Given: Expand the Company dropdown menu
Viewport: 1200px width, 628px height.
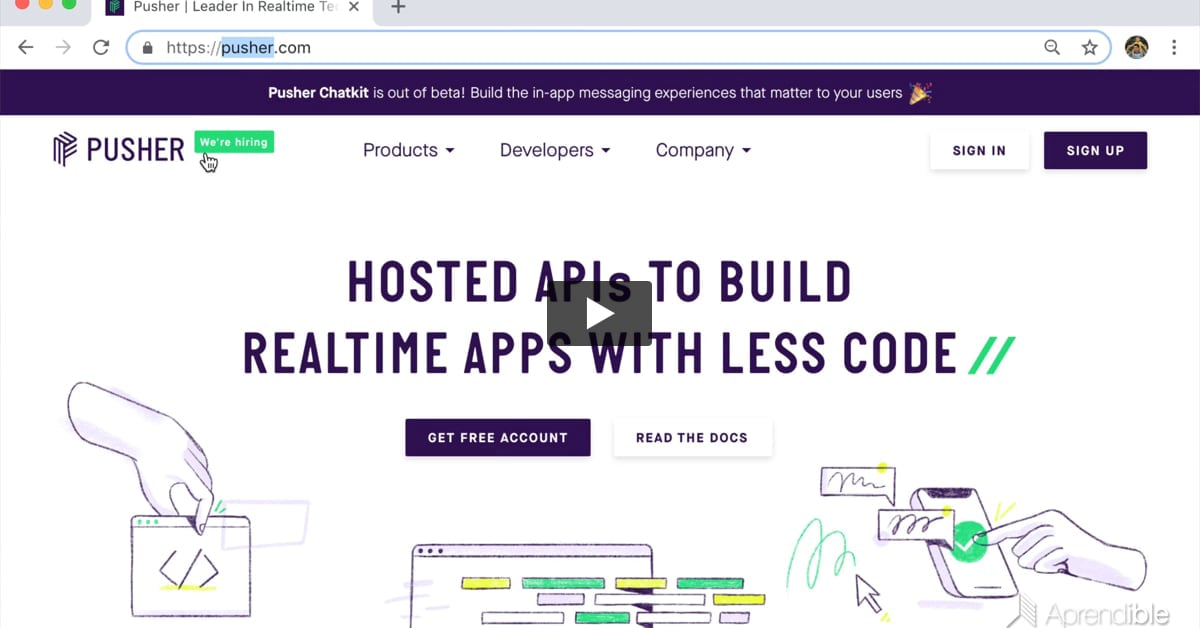Looking at the screenshot, I should pos(703,150).
